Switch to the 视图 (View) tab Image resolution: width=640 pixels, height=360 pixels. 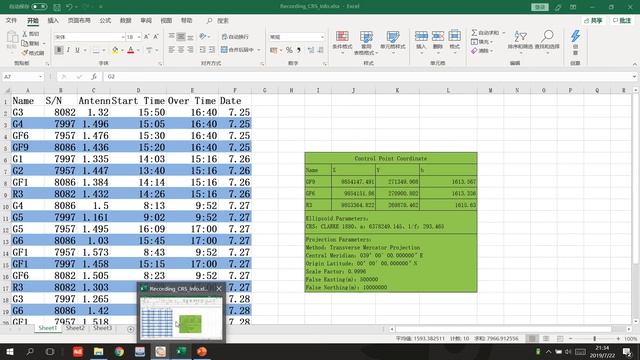click(x=166, y=20)
